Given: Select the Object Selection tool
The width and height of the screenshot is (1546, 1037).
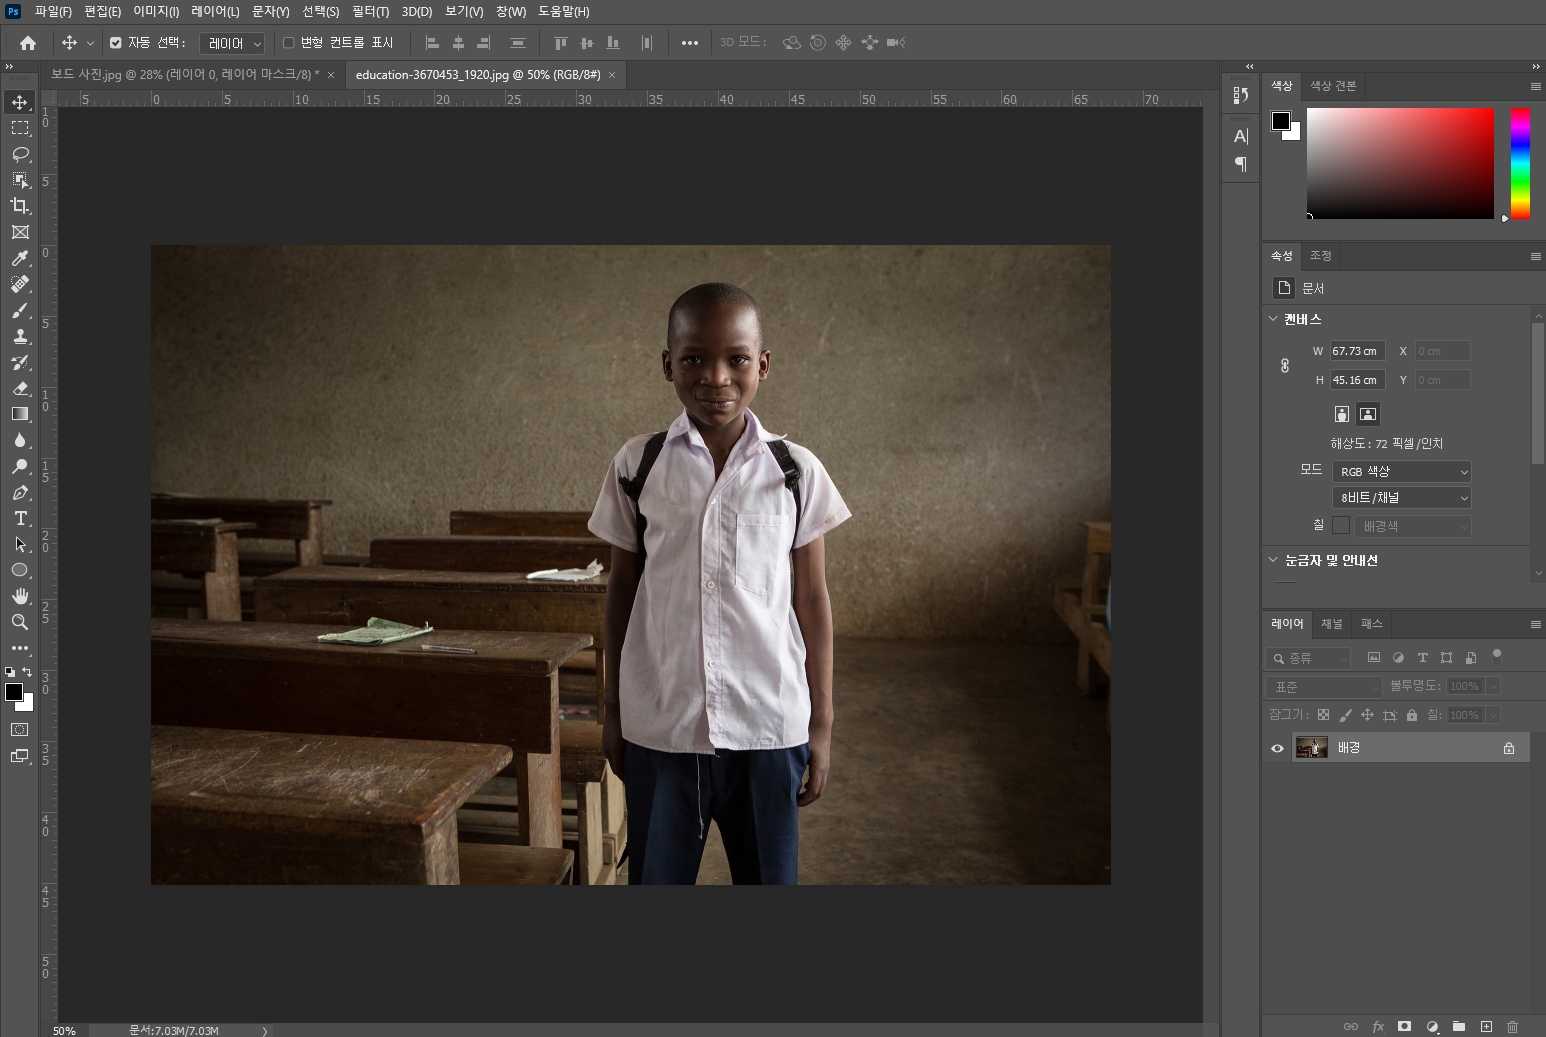Looking at the screenshot, I should [19, 180].
